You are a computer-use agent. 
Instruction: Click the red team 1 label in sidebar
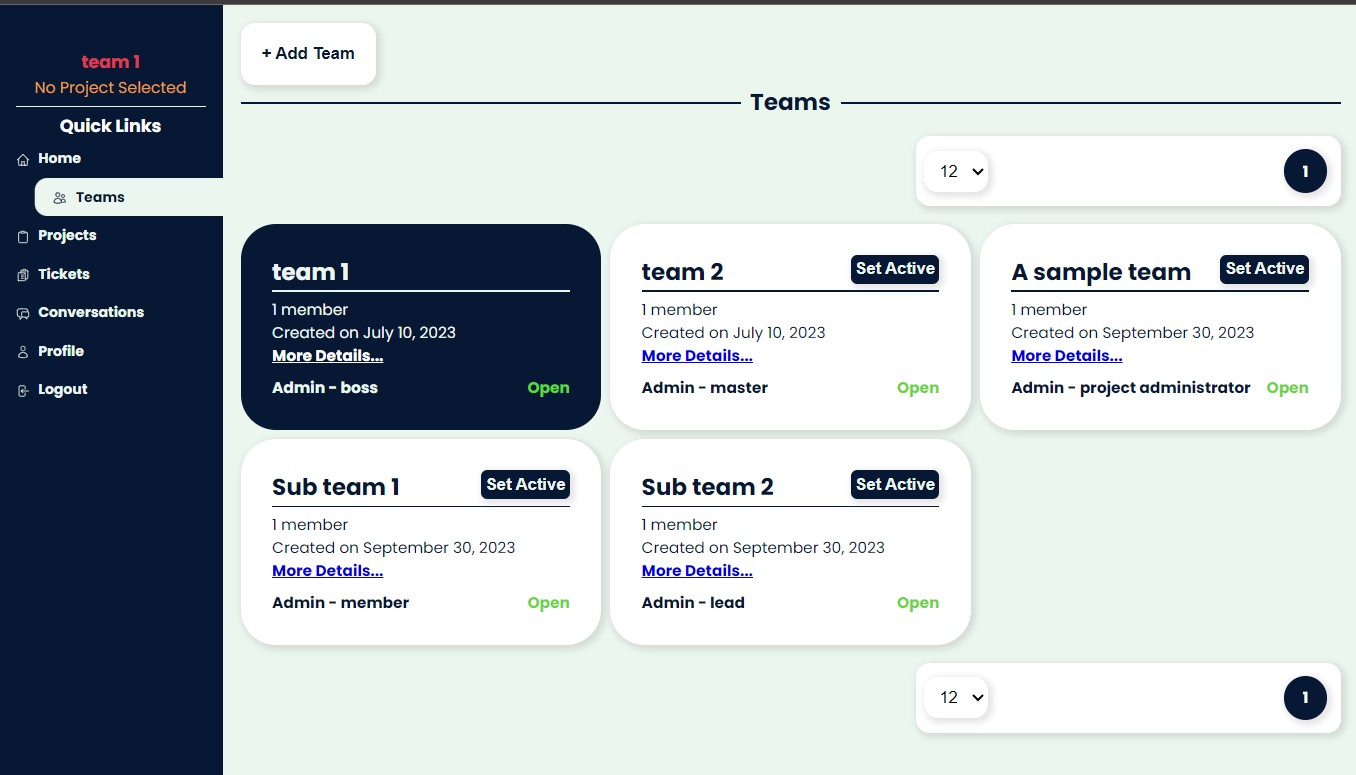pyautogui.click(x=110, y=62)
